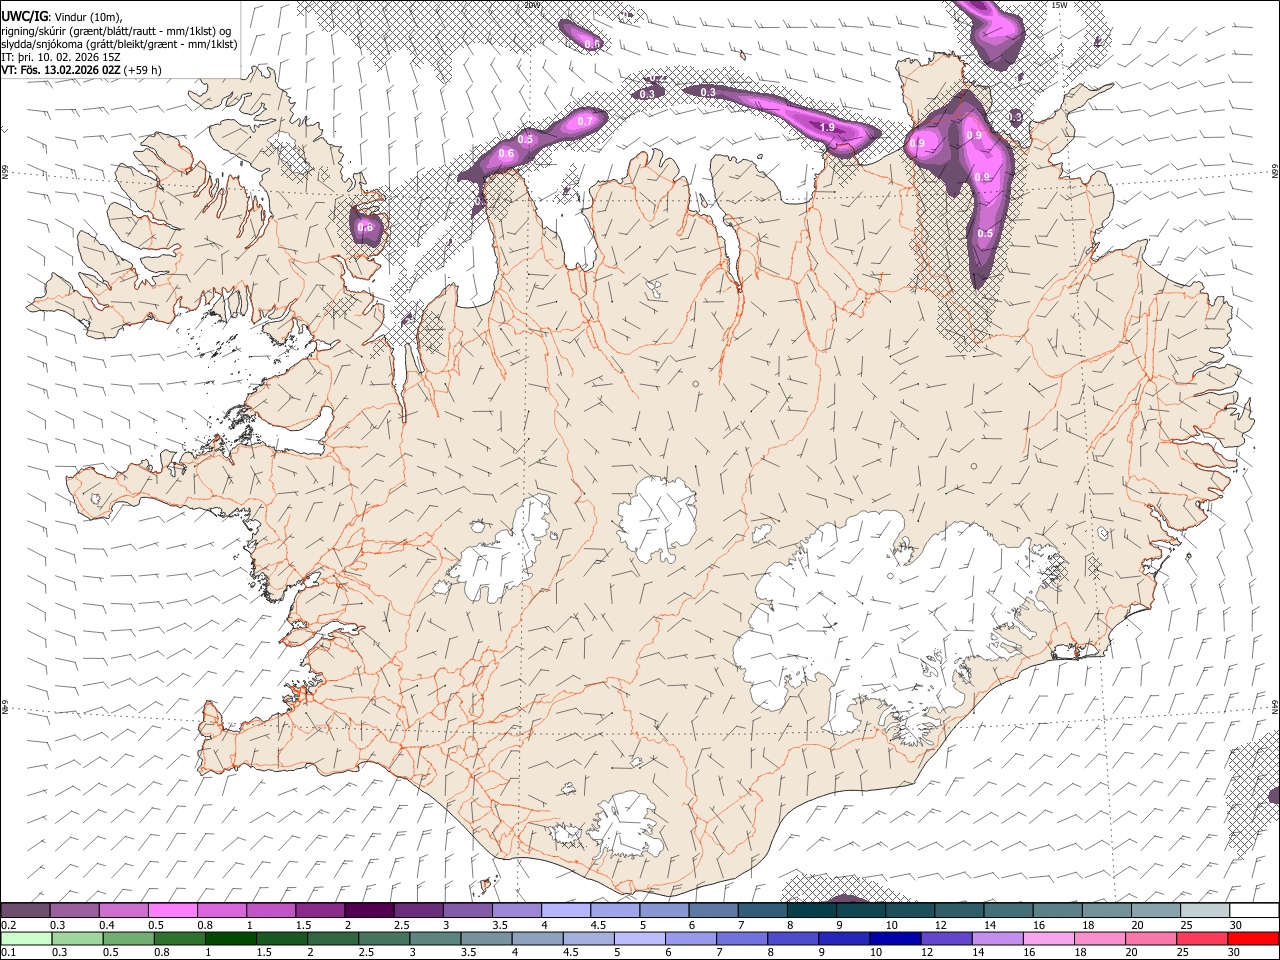Image resolution: width=1280 pixels, height=960 pixels.
Task: Click the bright pink snow swatch starting at 0.5
Action: point(173,910)
